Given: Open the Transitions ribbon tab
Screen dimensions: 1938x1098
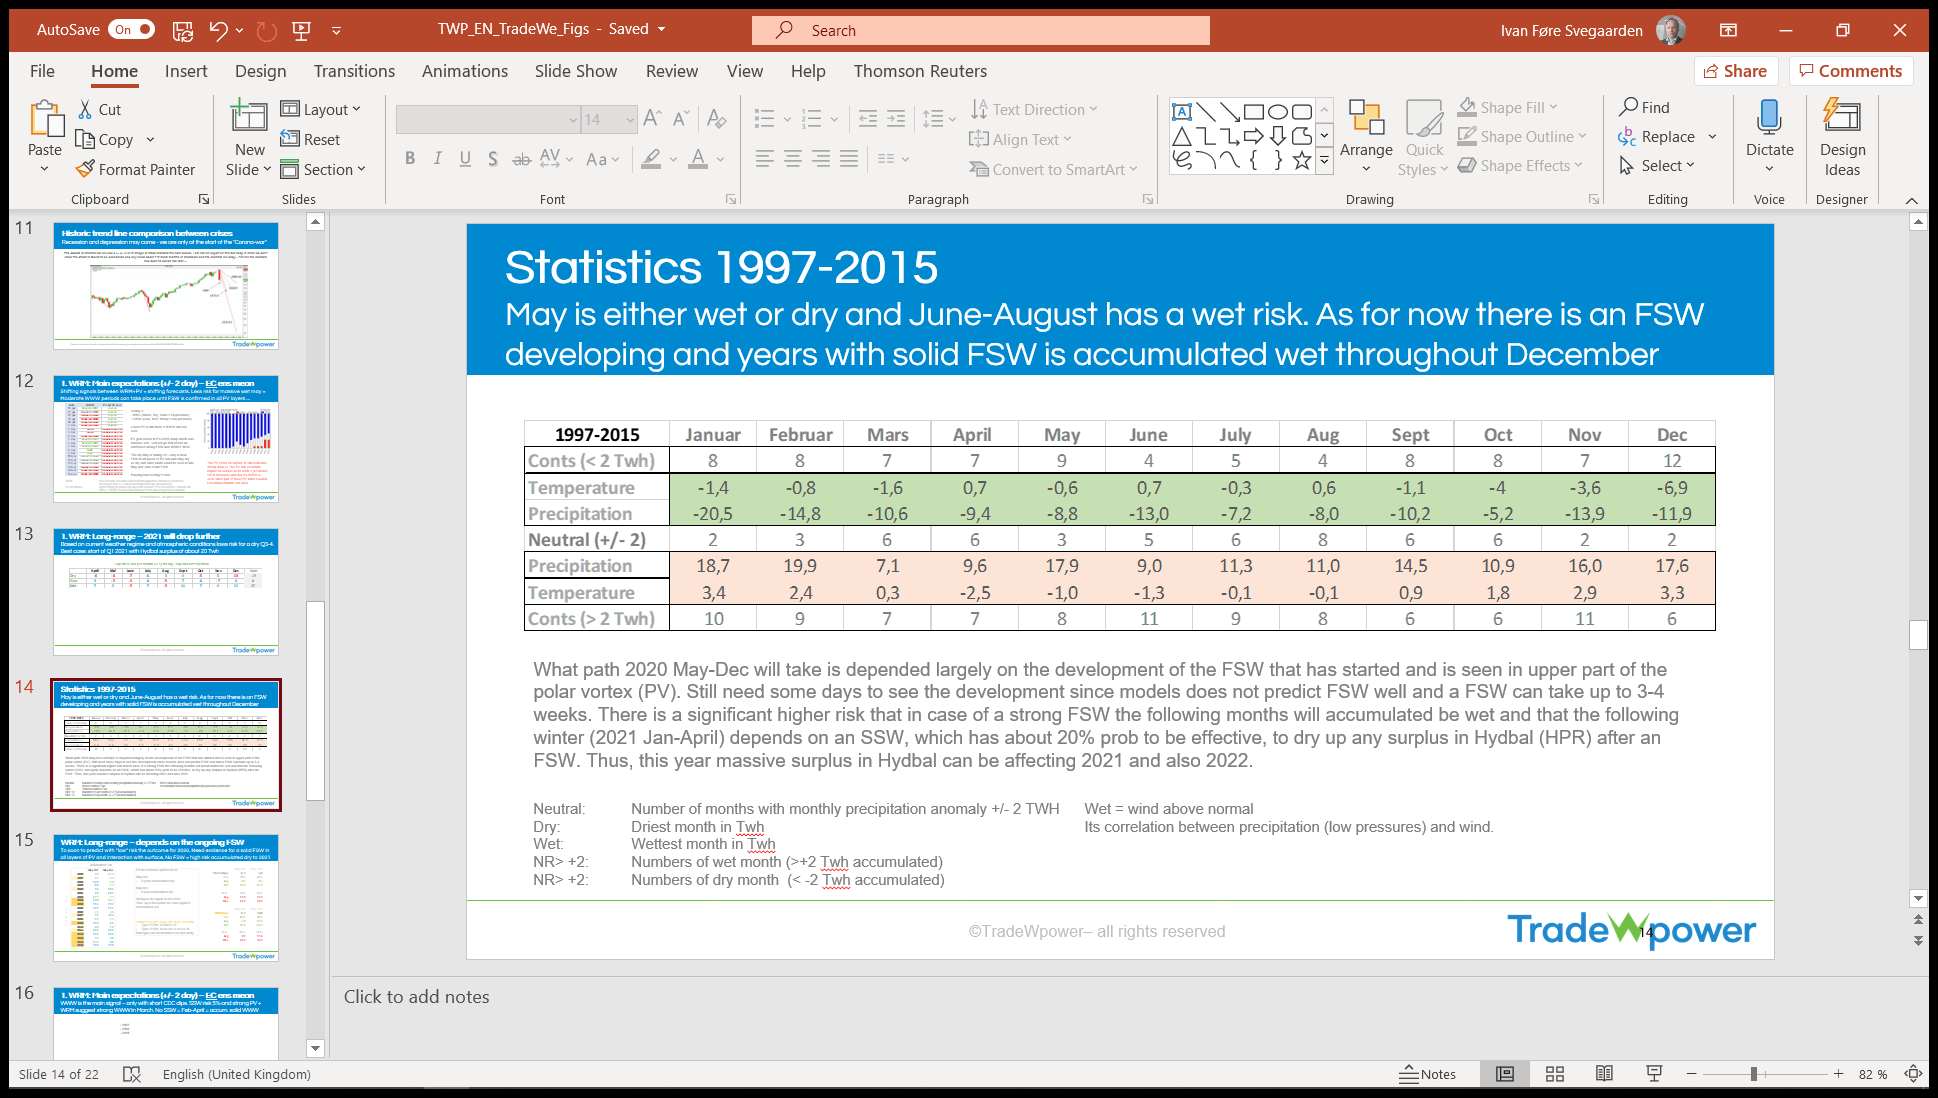Looking at the screenshot, I should click(354, 71).
